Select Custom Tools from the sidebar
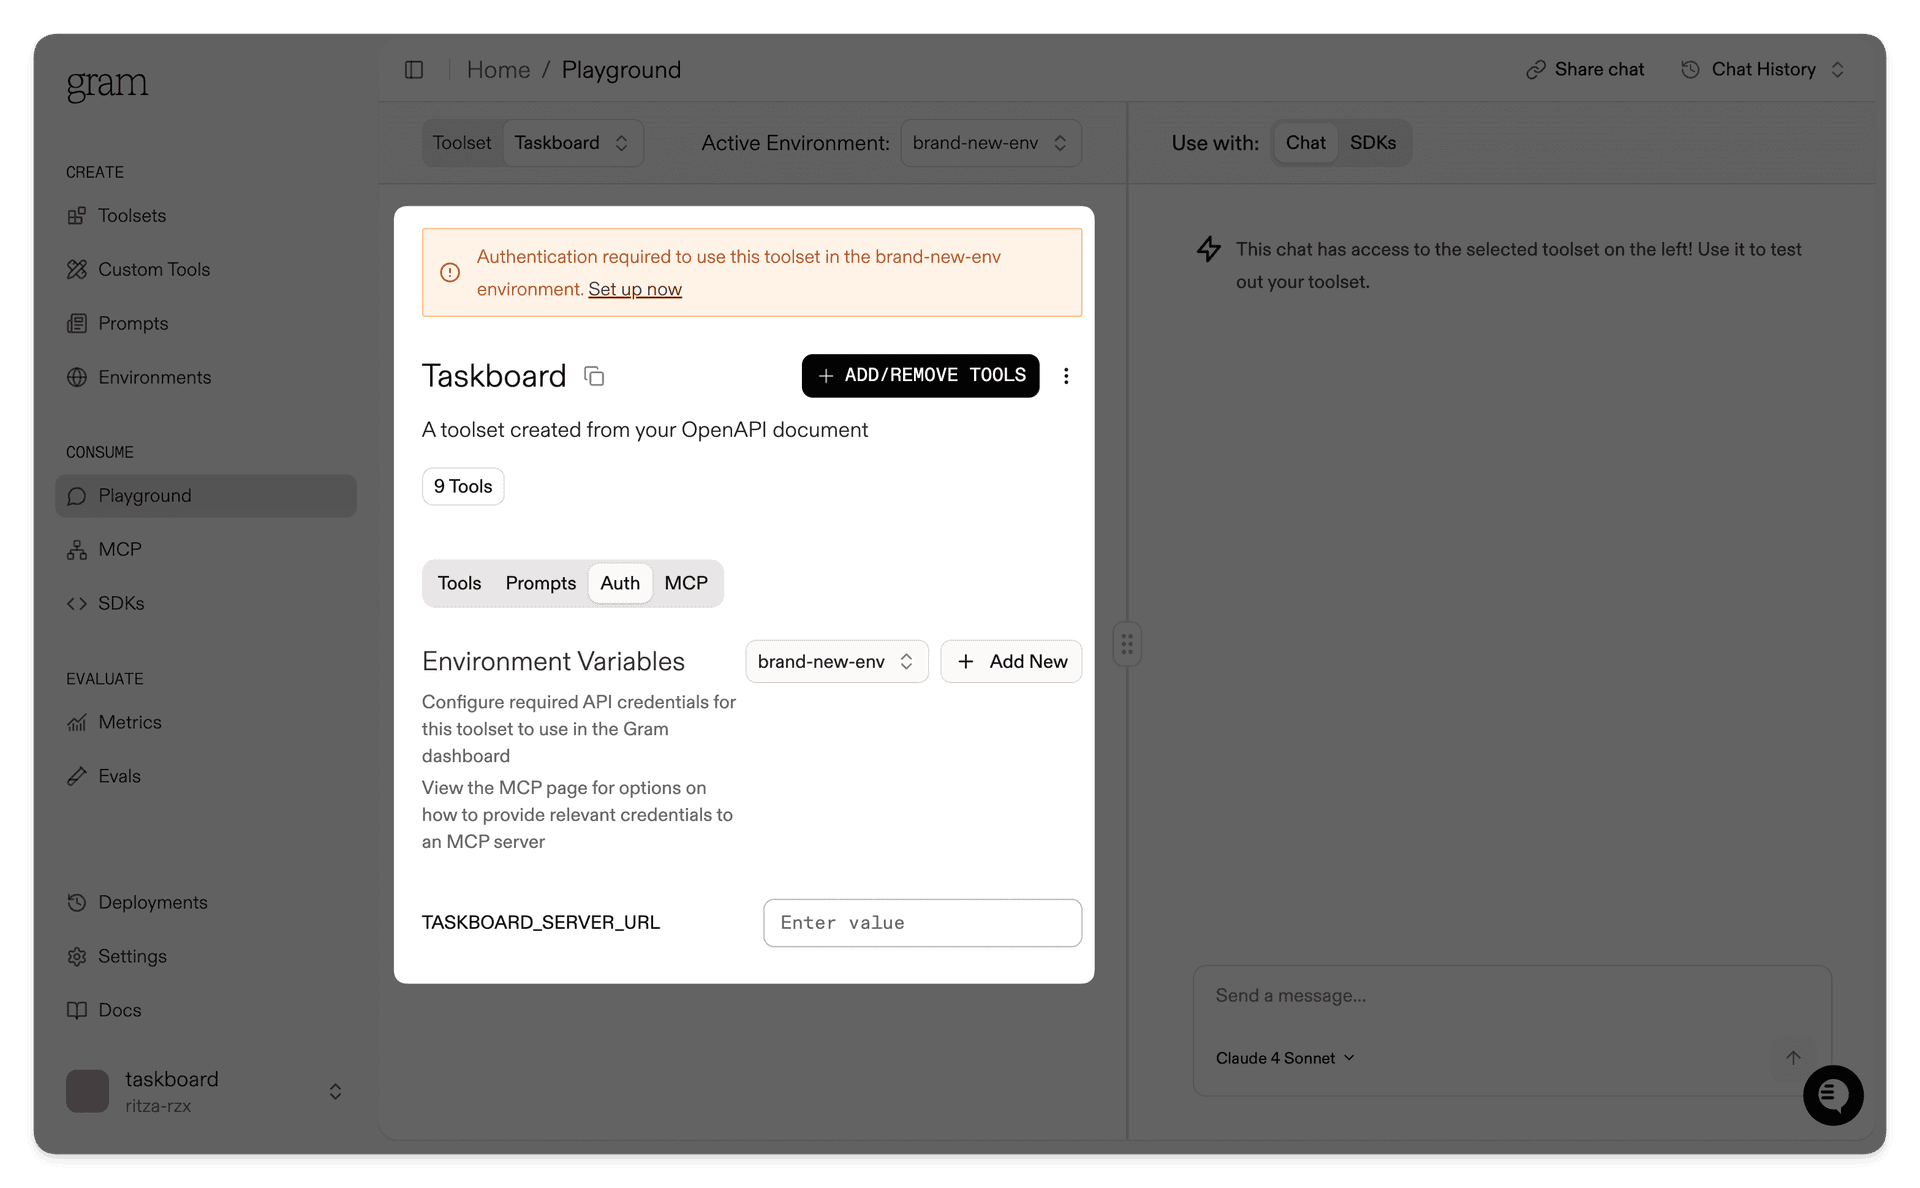 [153, 269]
